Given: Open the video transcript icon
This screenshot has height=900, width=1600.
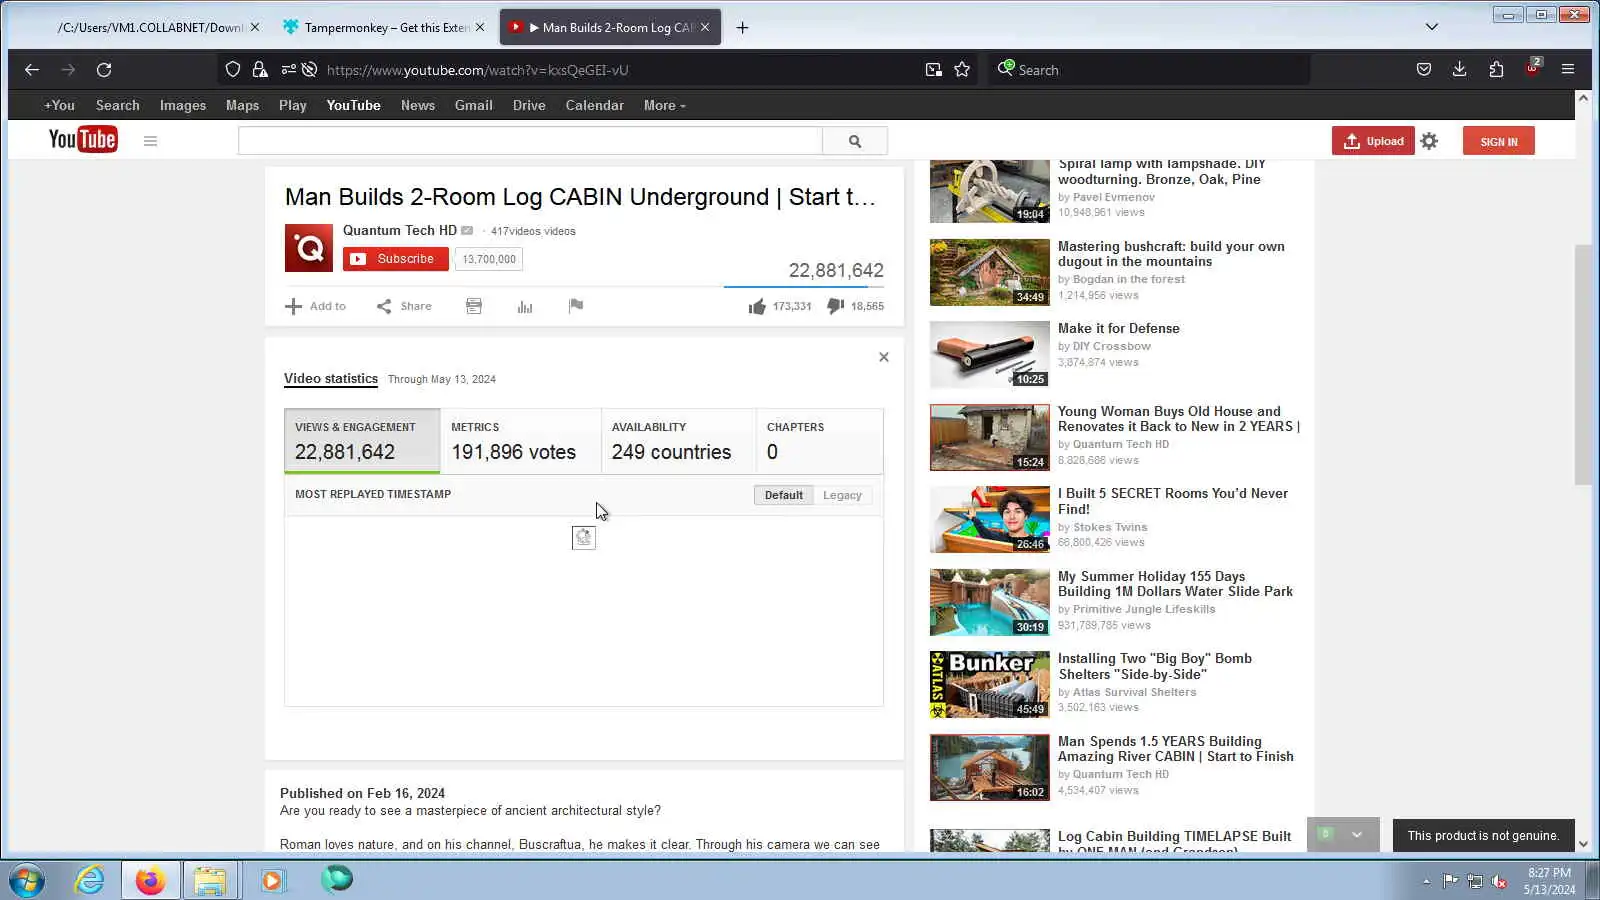Looking at the screenshot, I should click(x=474, y=306).
